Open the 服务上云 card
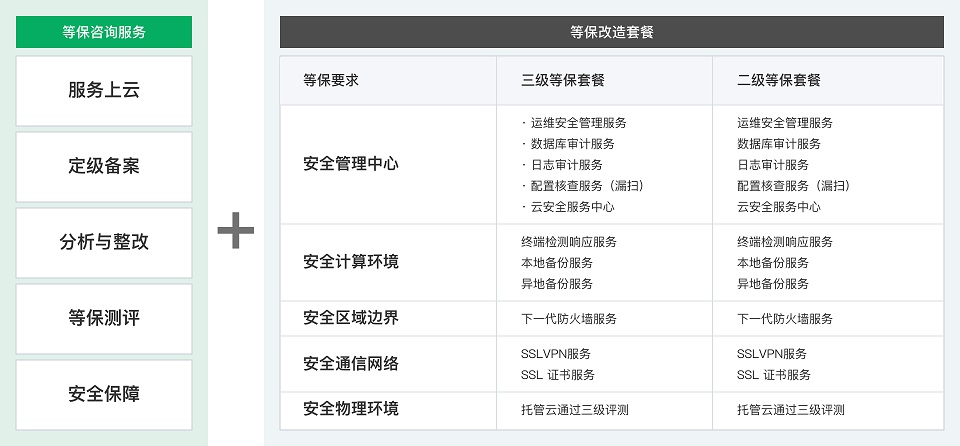 pos(104,91)
